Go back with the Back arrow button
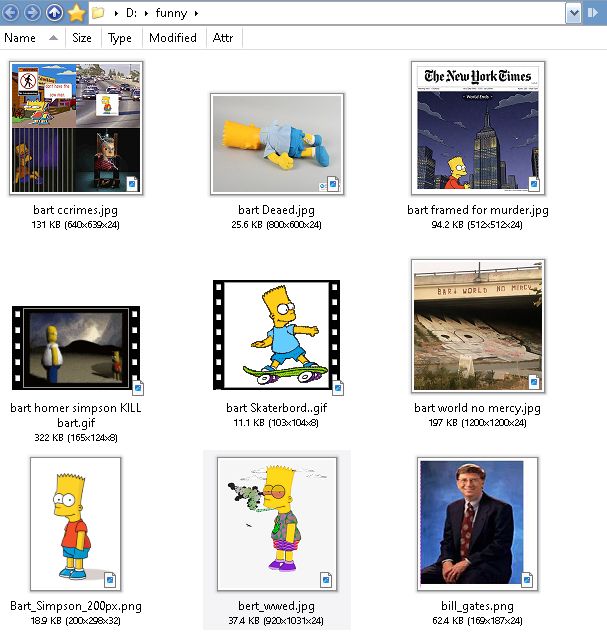Image resolution: width=607 pixels, height=636 pixels. [x=11, y=13]
